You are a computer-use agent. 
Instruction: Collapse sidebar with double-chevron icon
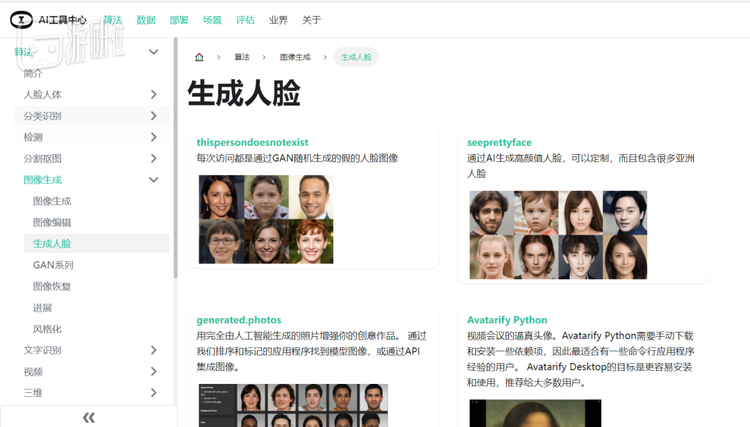point(88,417)
